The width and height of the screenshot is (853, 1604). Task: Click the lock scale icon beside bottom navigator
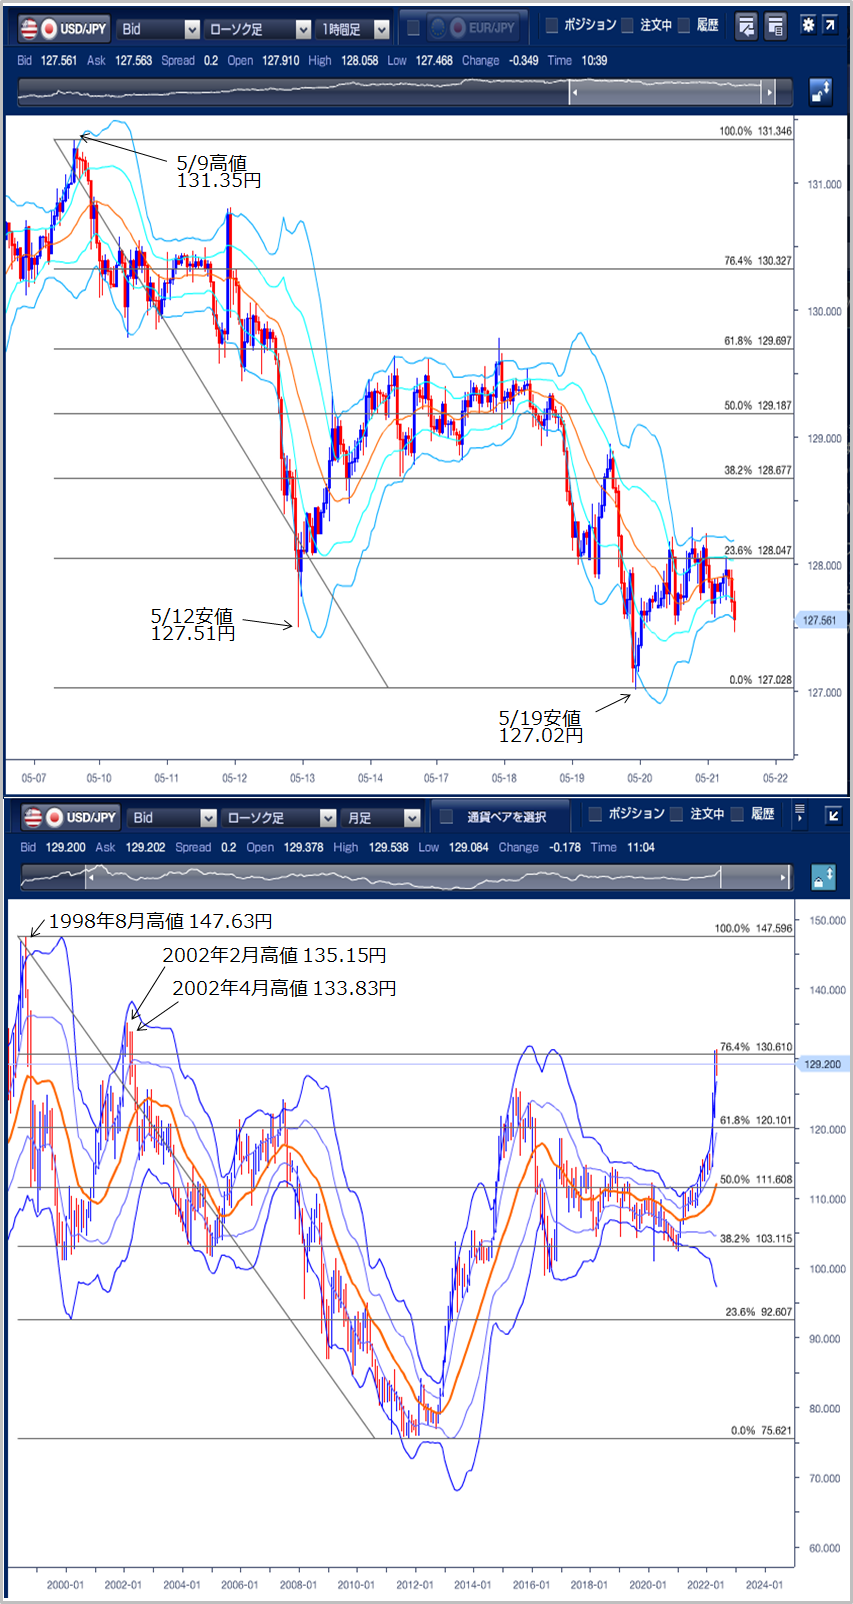click(822, 878)
